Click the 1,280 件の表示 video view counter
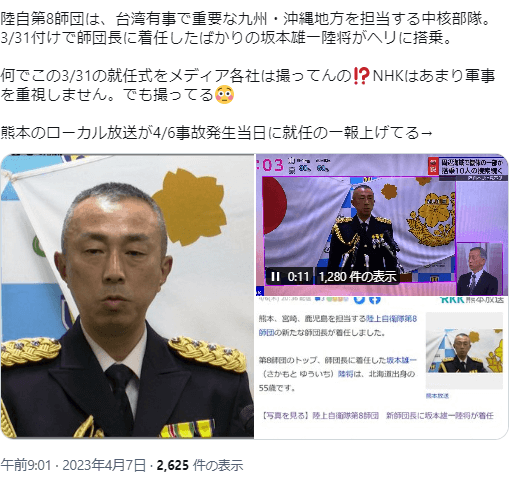 (x=358, y=276)
